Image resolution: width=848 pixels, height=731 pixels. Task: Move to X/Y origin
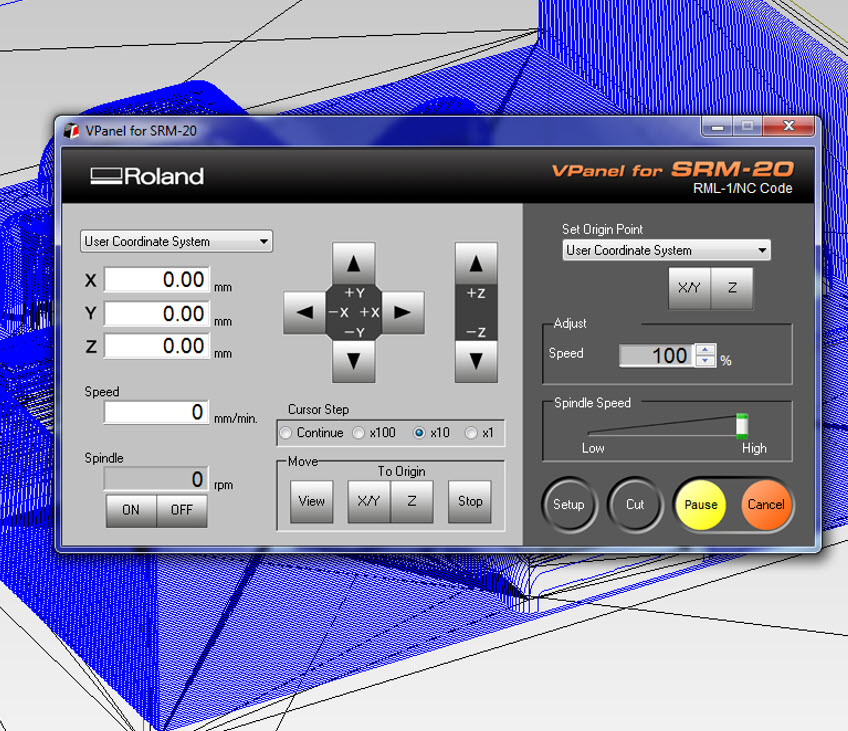369,501
